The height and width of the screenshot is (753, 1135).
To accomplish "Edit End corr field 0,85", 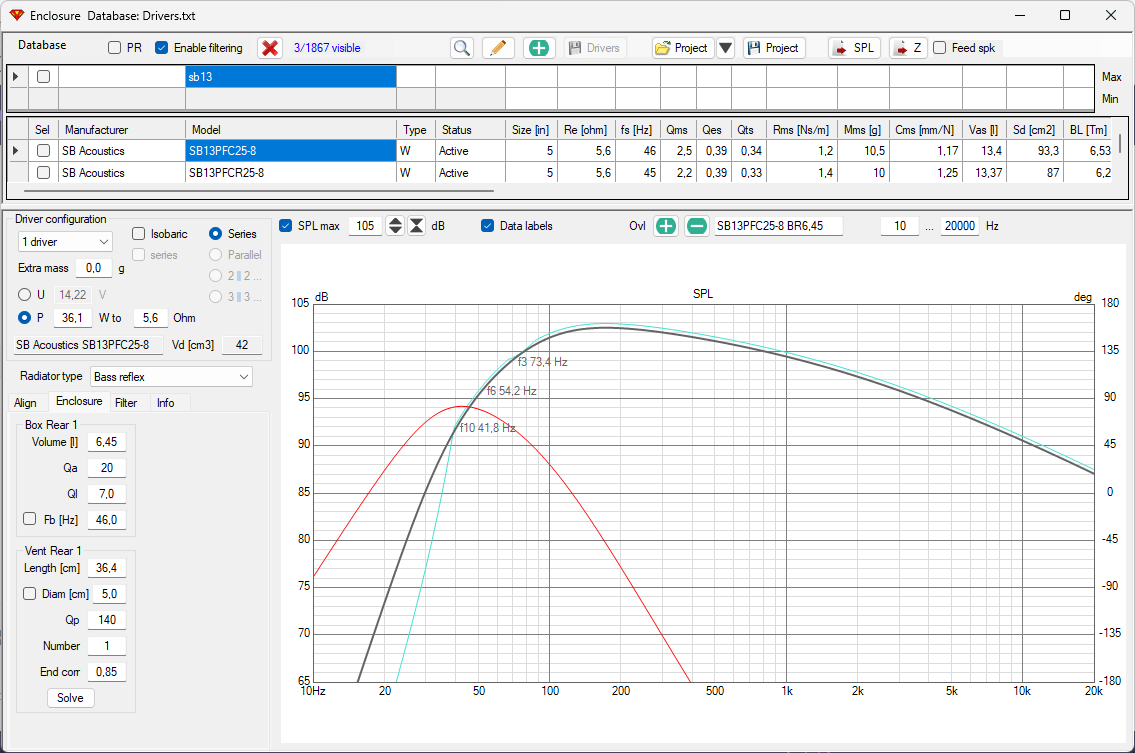I will (107, 672).
